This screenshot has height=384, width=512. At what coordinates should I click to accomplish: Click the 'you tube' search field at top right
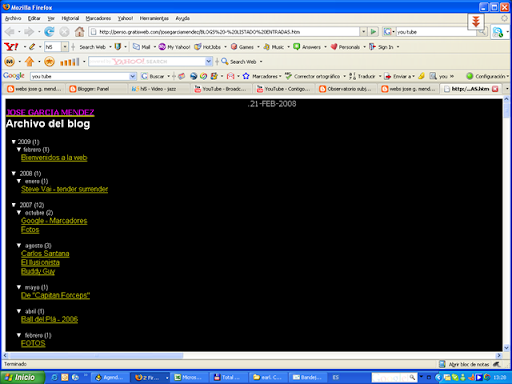pos(436,32)
